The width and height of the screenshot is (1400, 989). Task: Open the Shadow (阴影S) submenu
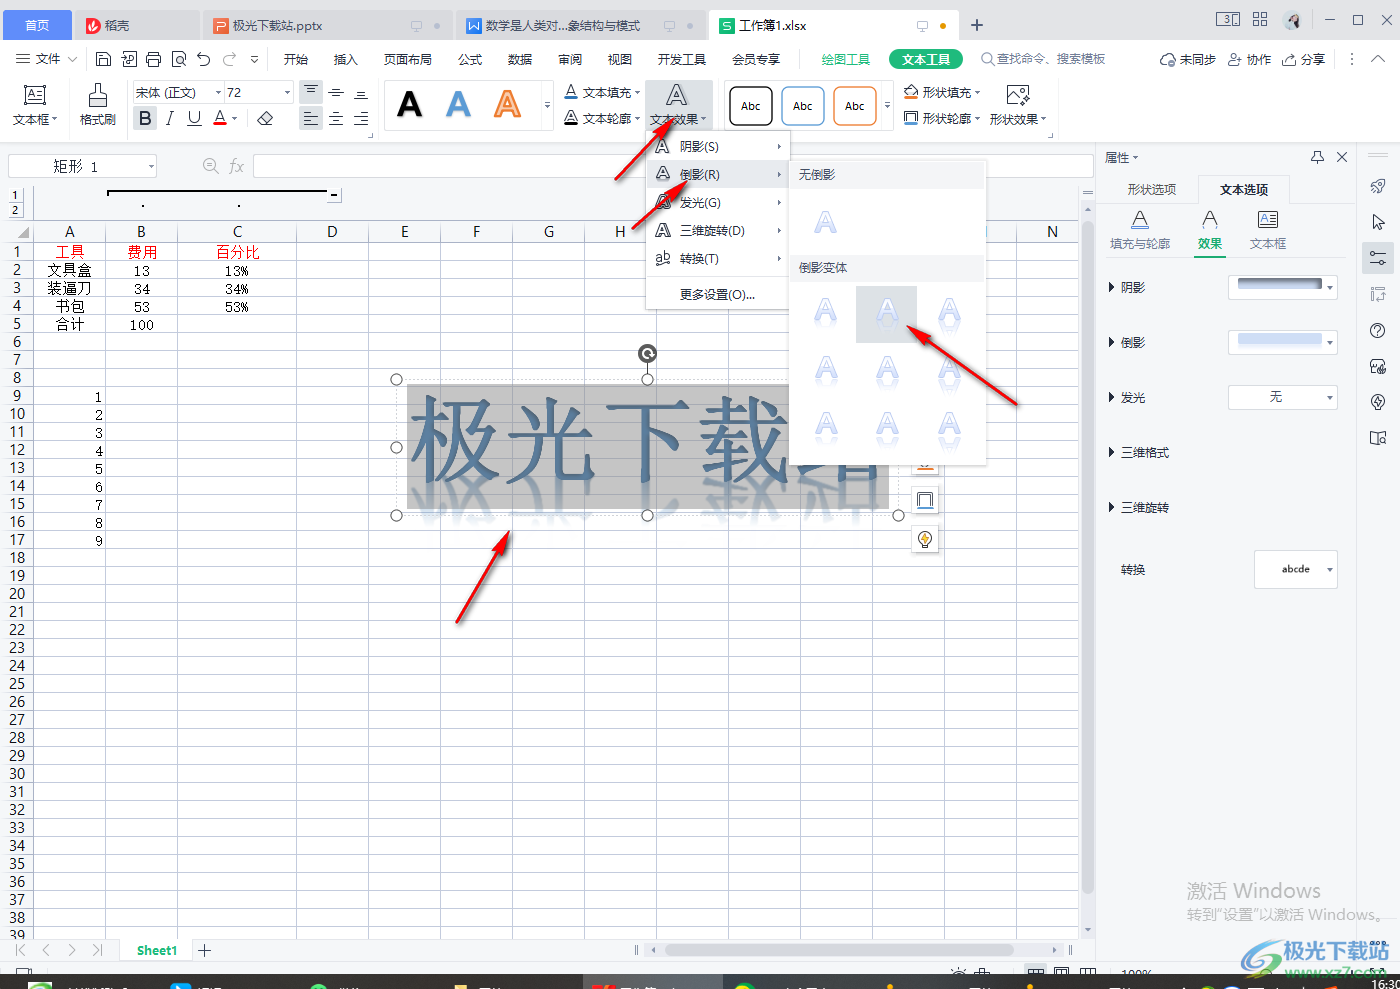(x=718, y=146)
